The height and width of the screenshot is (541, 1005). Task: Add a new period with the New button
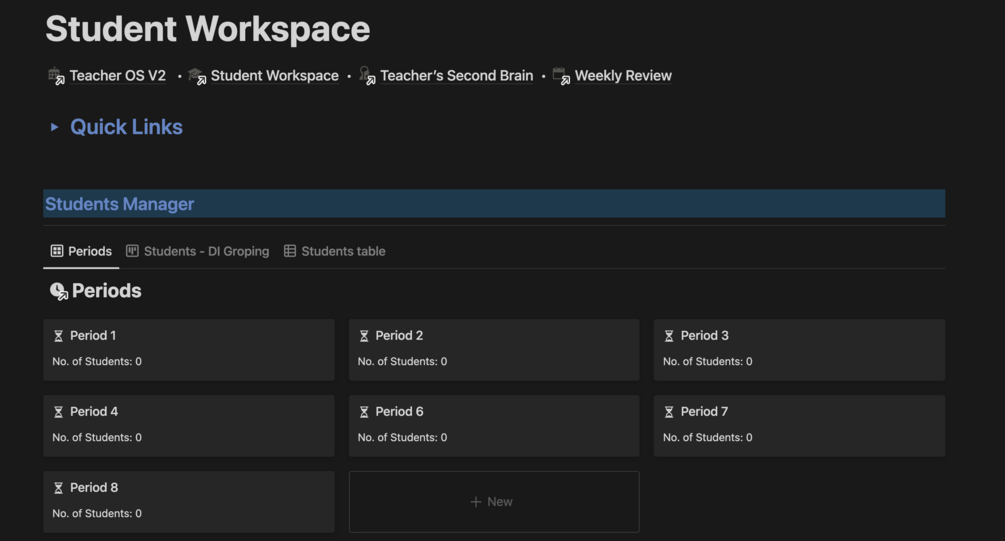click(493, 502)
